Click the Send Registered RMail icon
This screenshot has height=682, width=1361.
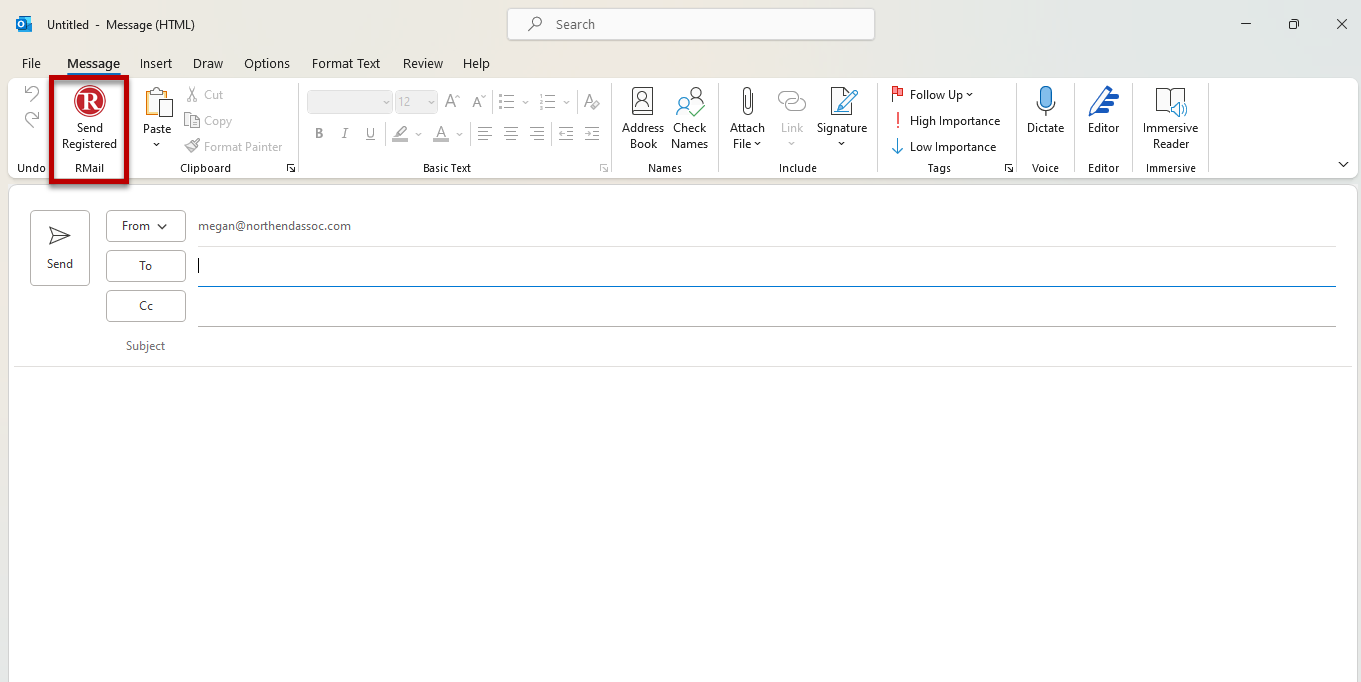coord(89,118)
